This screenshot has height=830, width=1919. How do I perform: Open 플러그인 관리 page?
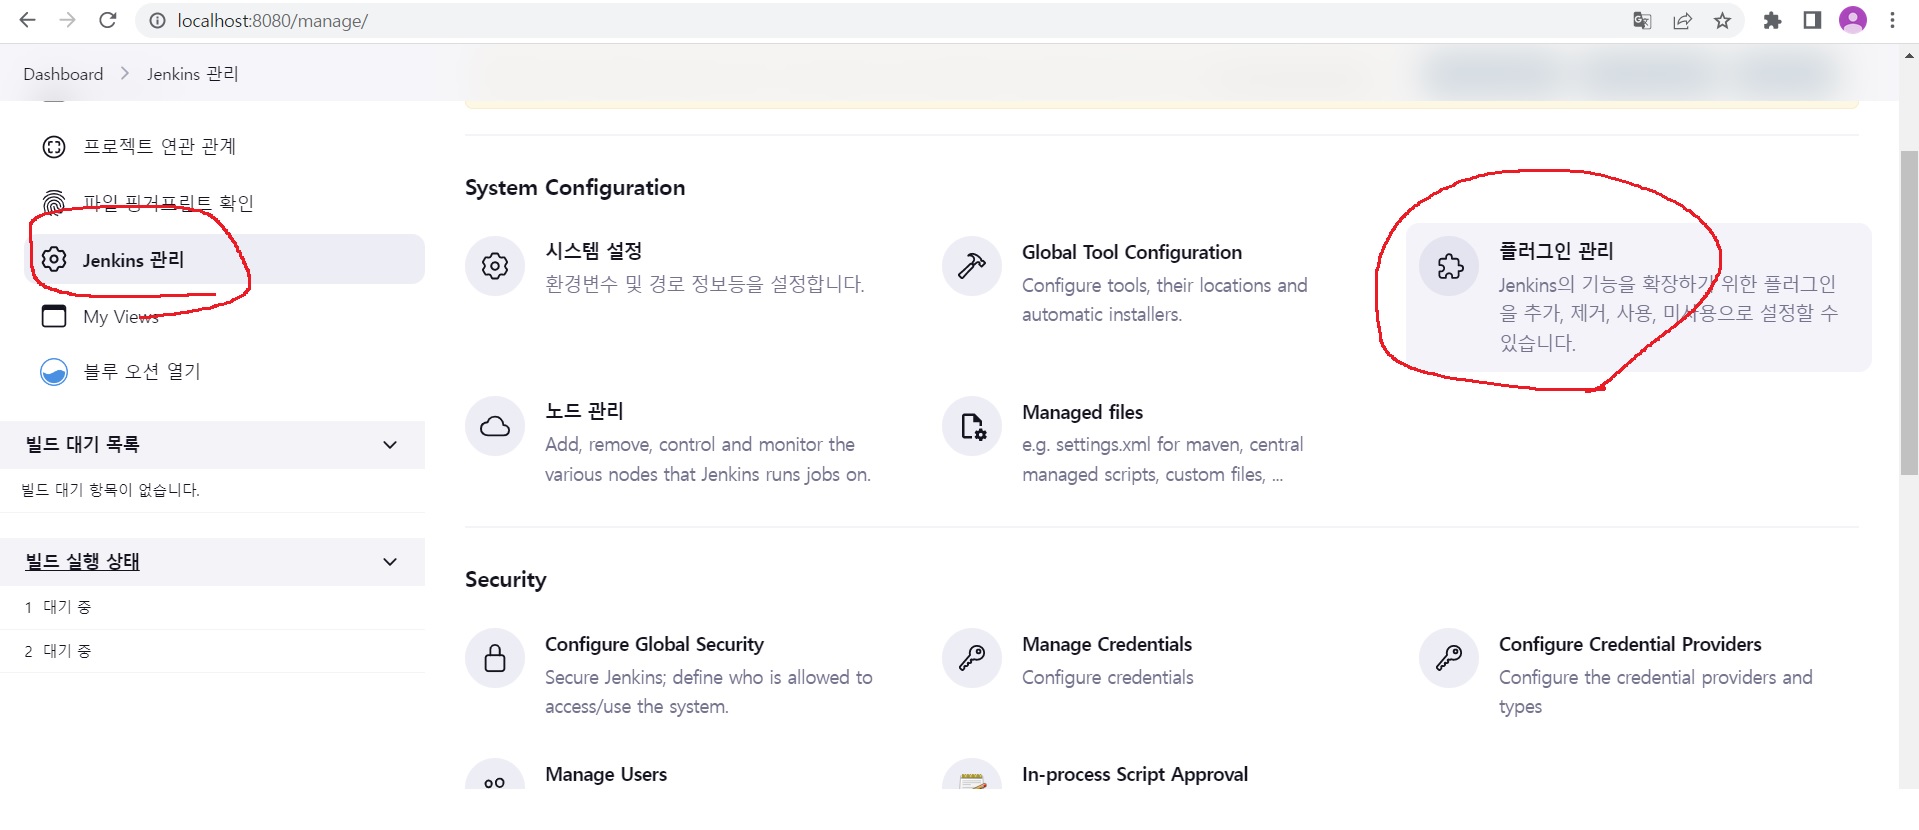(1556, 251)
